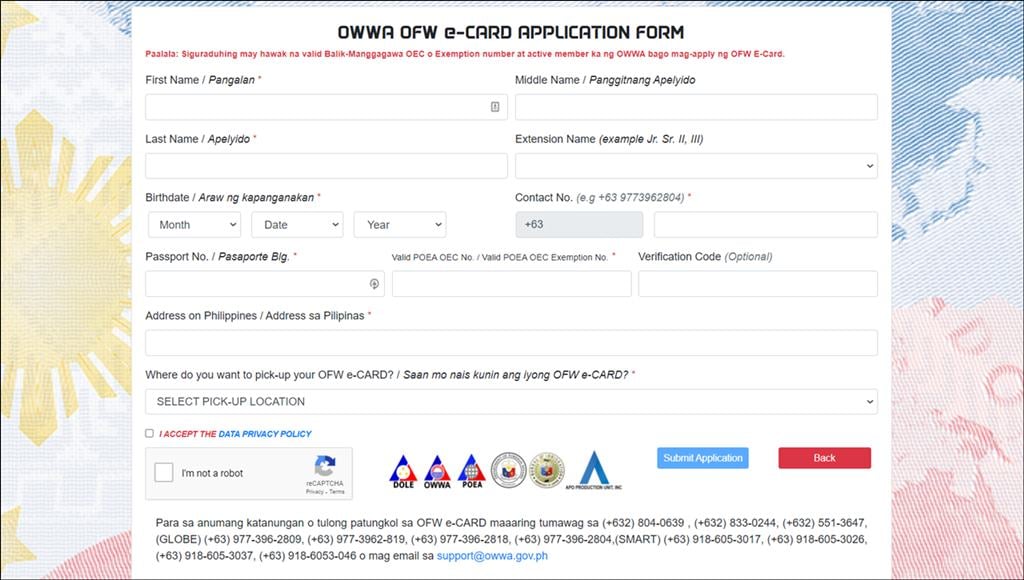
Task: Click the first round government seal
Action: tap(508, 470)
